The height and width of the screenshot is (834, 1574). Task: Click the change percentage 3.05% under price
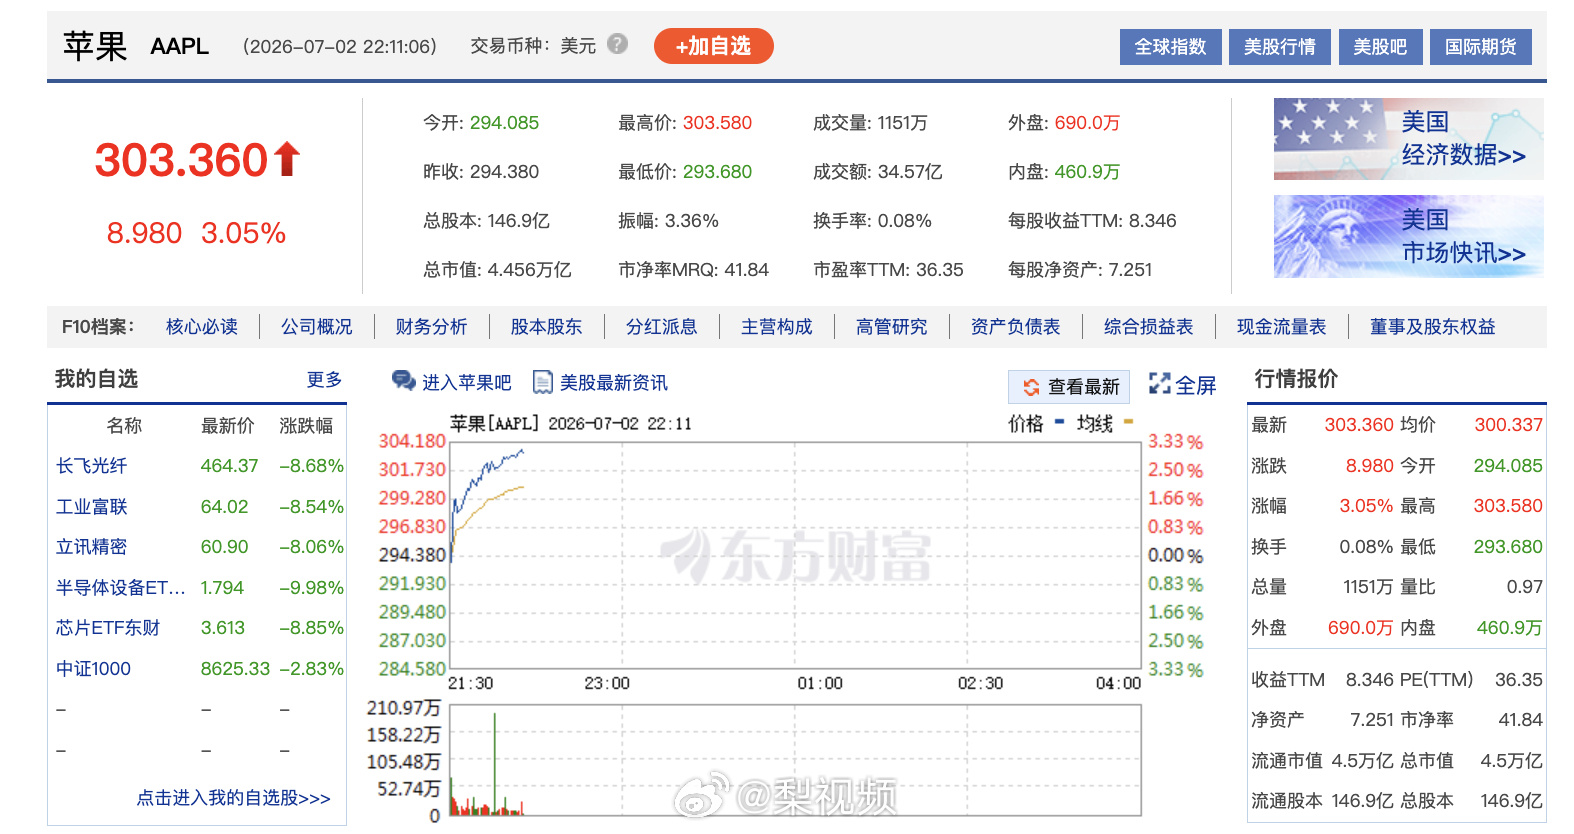(x=243, y=234)
